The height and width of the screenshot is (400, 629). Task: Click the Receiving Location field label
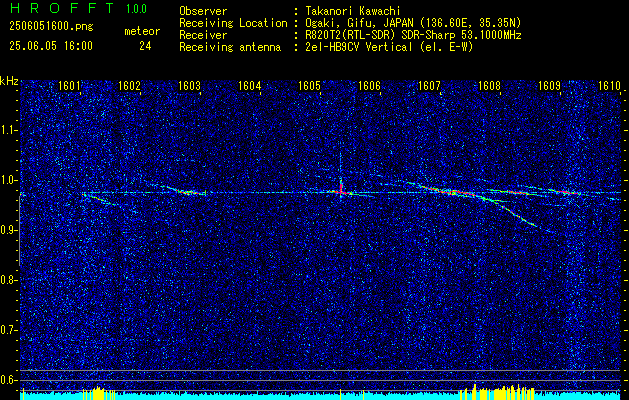[233, 23]
